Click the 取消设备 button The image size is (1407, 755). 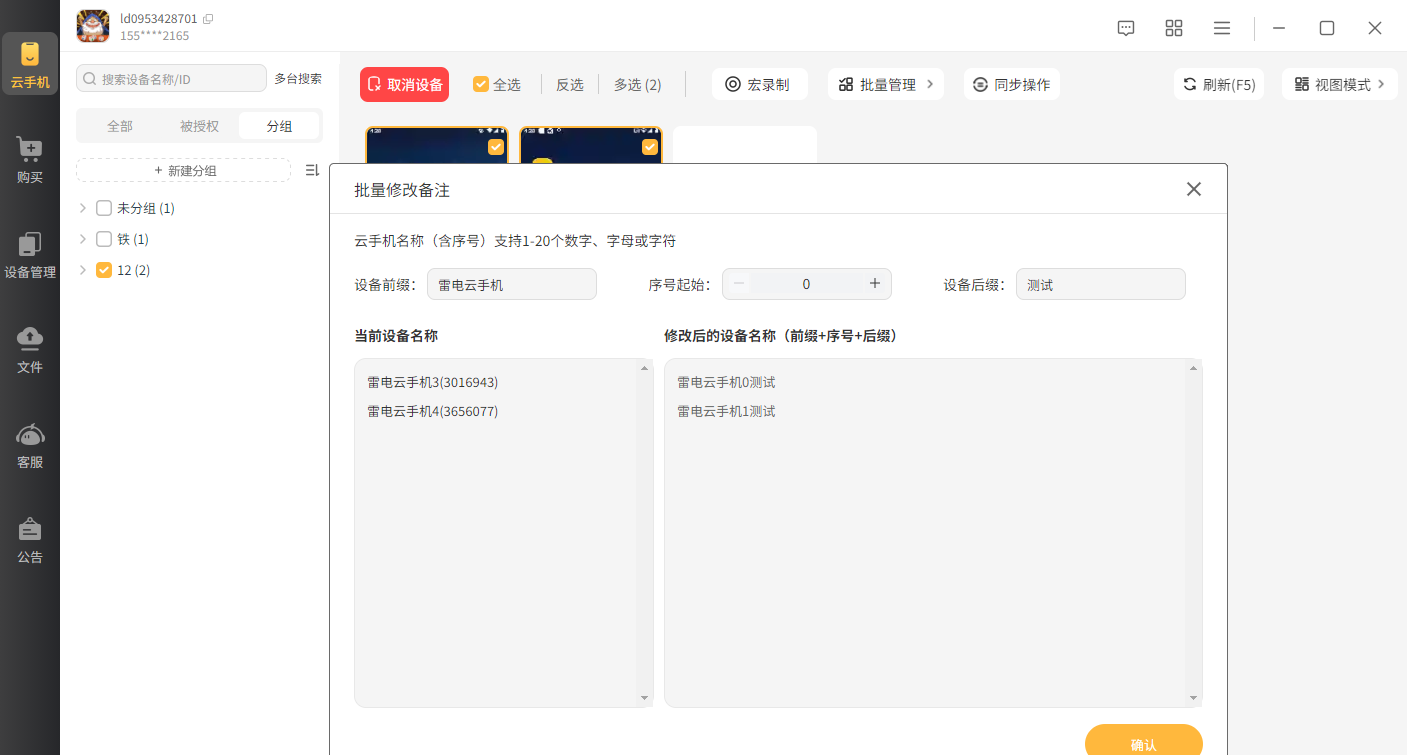(405, 85)
